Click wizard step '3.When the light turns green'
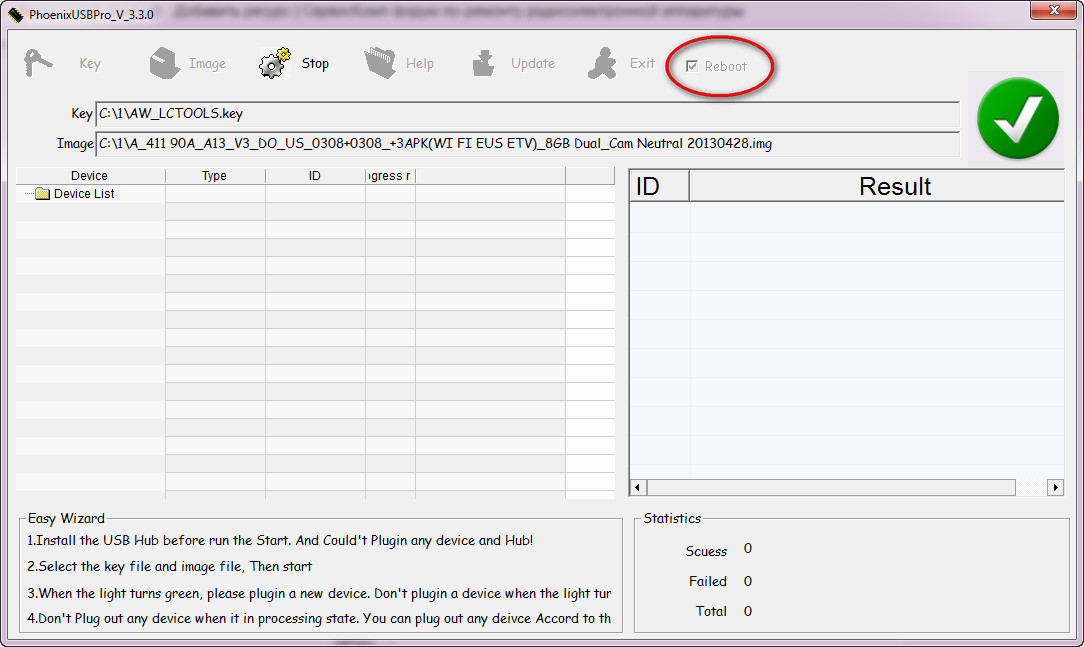Screen dimensions: 1084x647 pos(319,594)
